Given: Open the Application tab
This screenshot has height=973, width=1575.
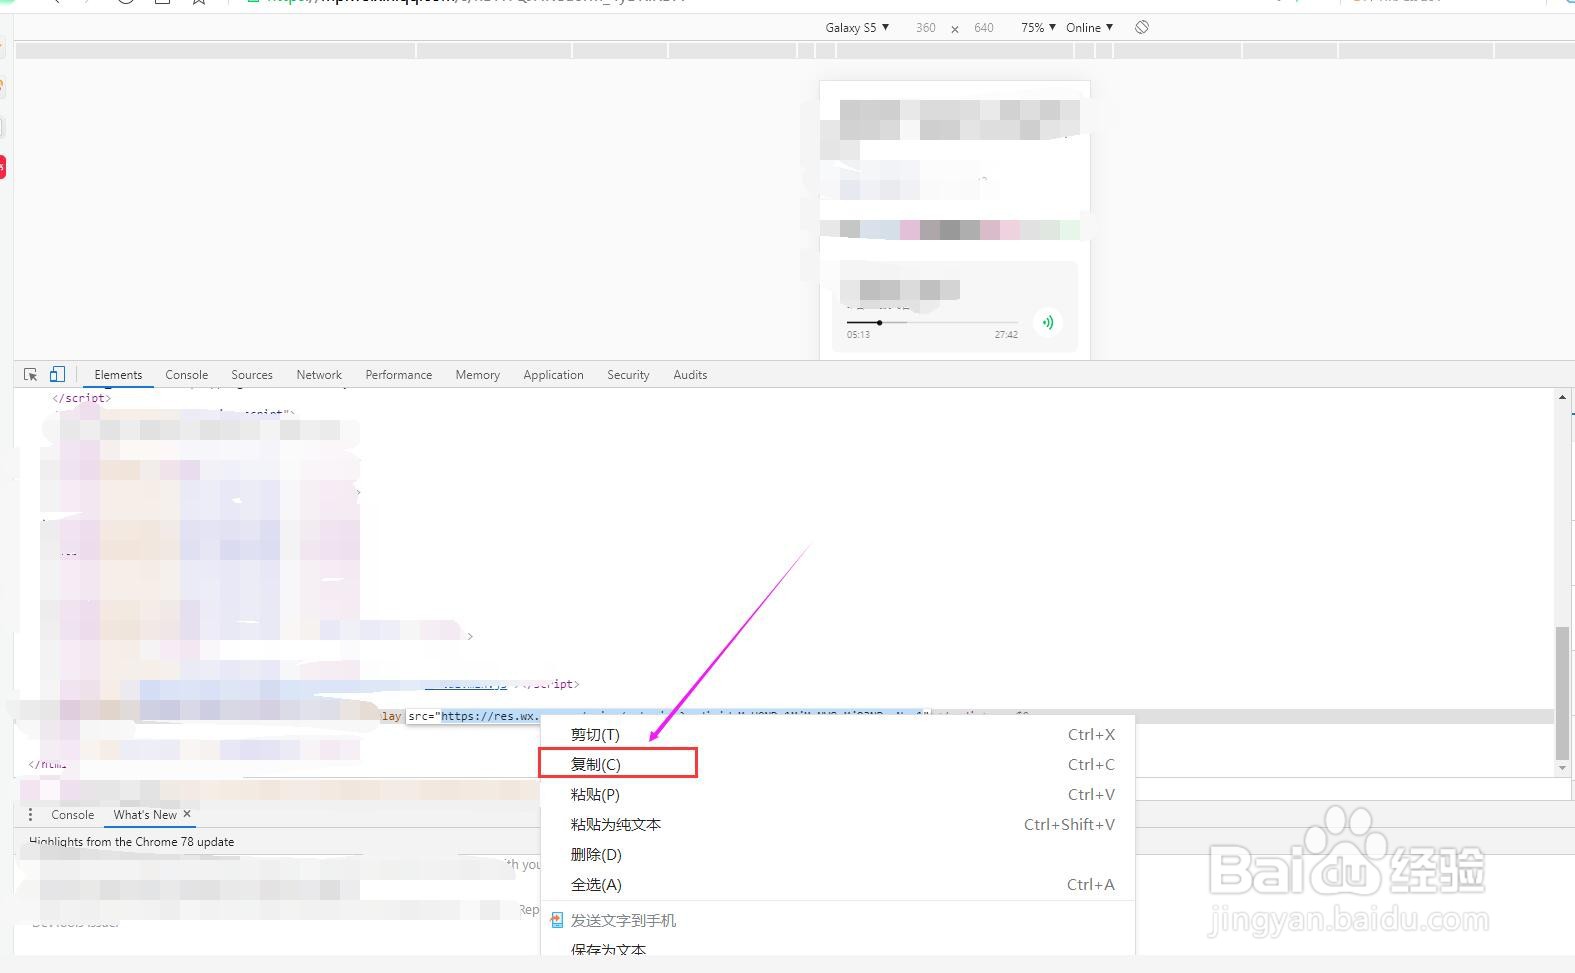Looking at the screenshot, I should pyautogui.click(x=553, y=375).
